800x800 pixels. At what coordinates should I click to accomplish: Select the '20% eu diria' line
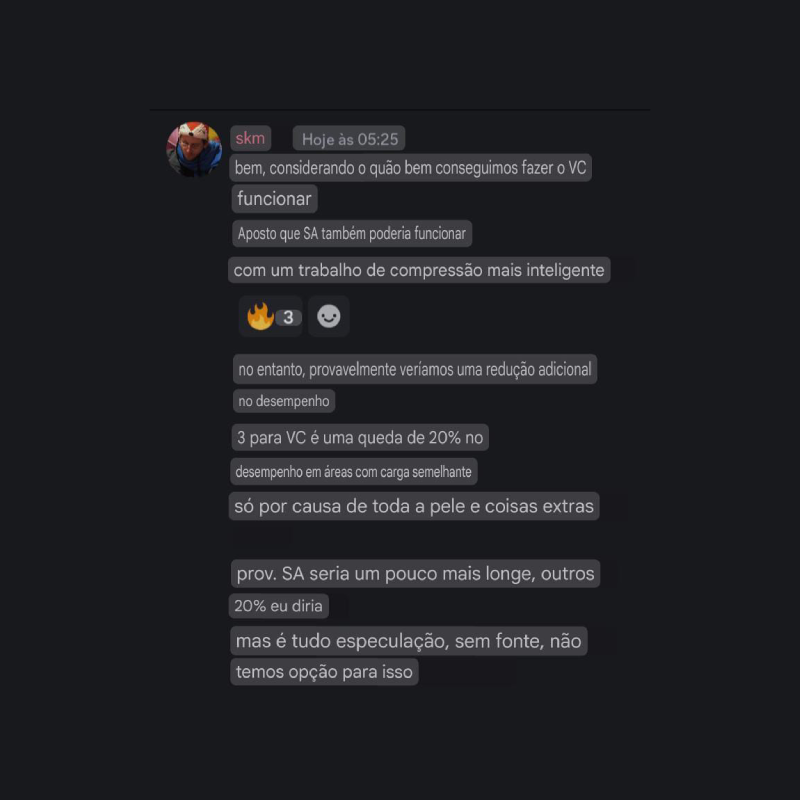tap(279, 606)
